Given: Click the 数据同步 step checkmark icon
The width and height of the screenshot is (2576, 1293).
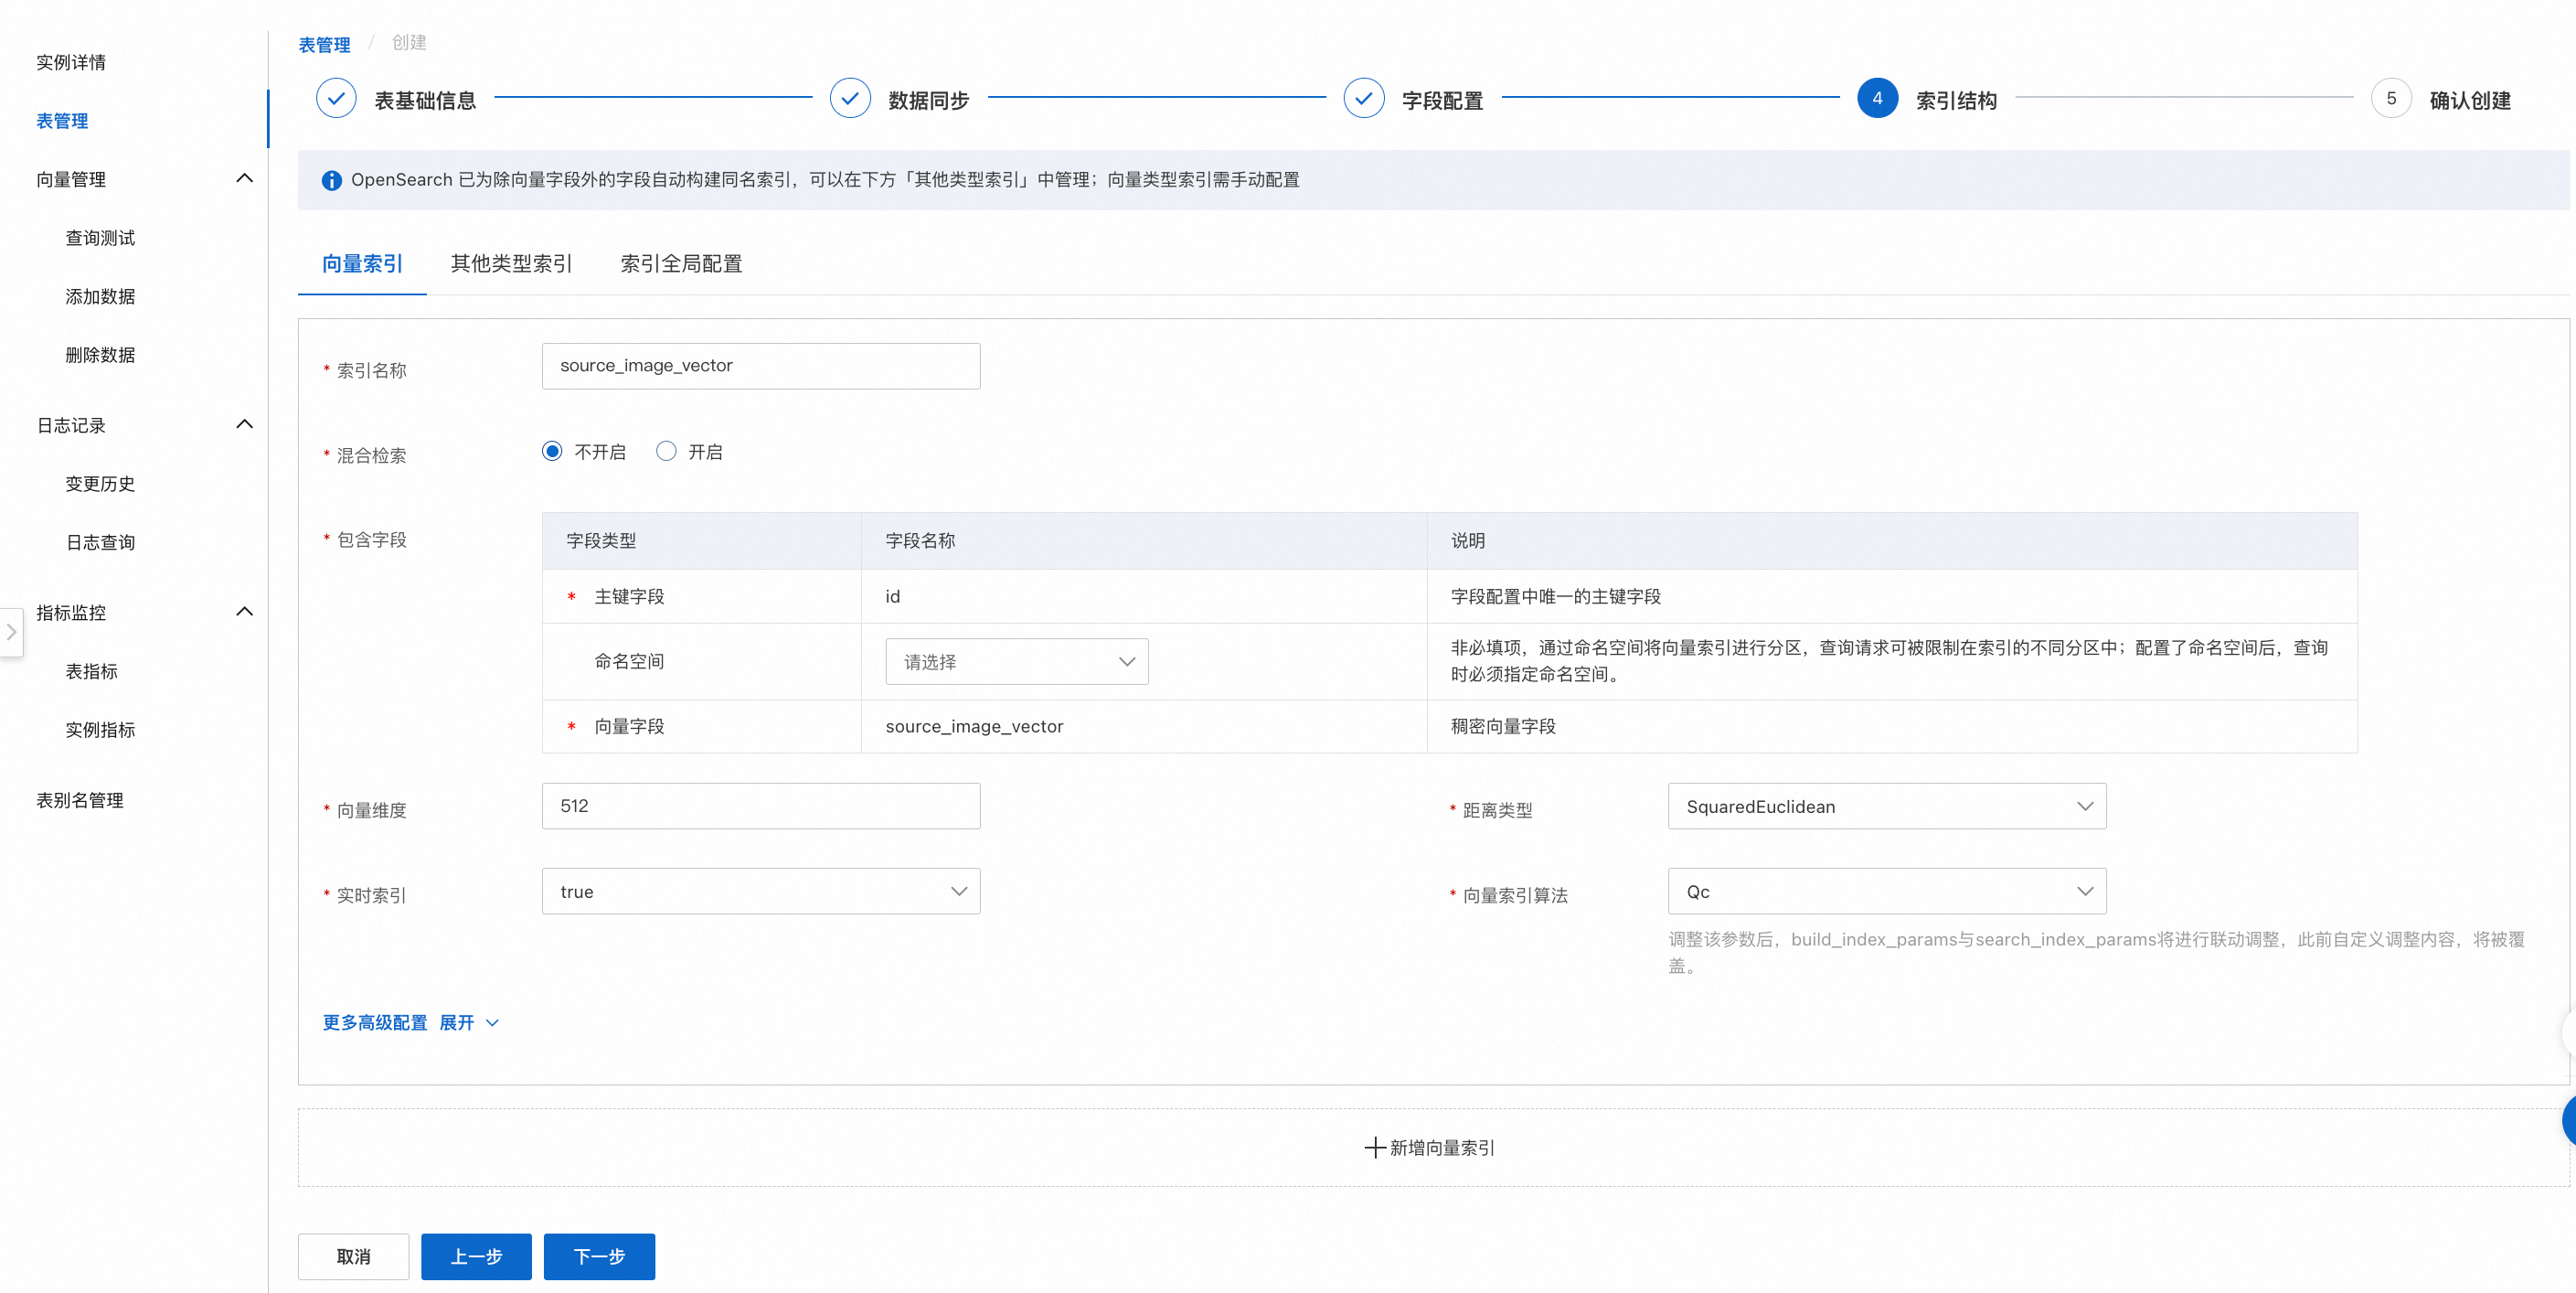Looking at the screenshot, I should 849,98.
